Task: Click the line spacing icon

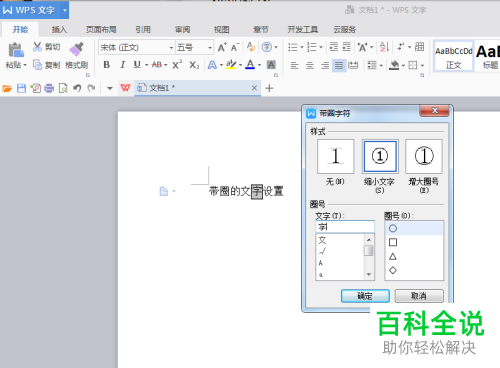Action: [x=371, y=65]
